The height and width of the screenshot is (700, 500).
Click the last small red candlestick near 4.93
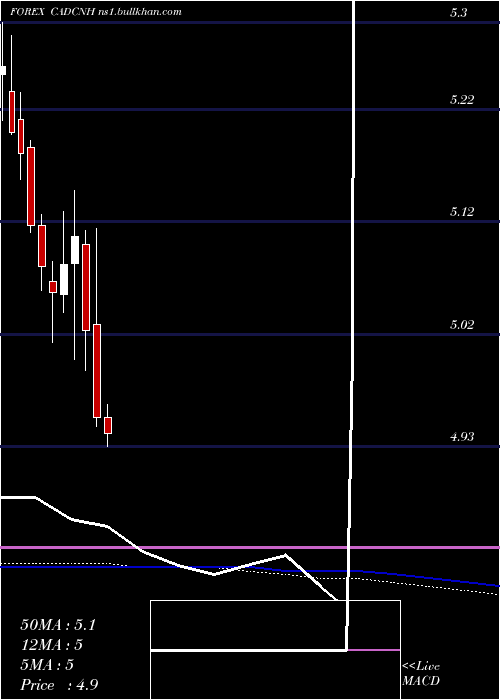tap(108, 425)
